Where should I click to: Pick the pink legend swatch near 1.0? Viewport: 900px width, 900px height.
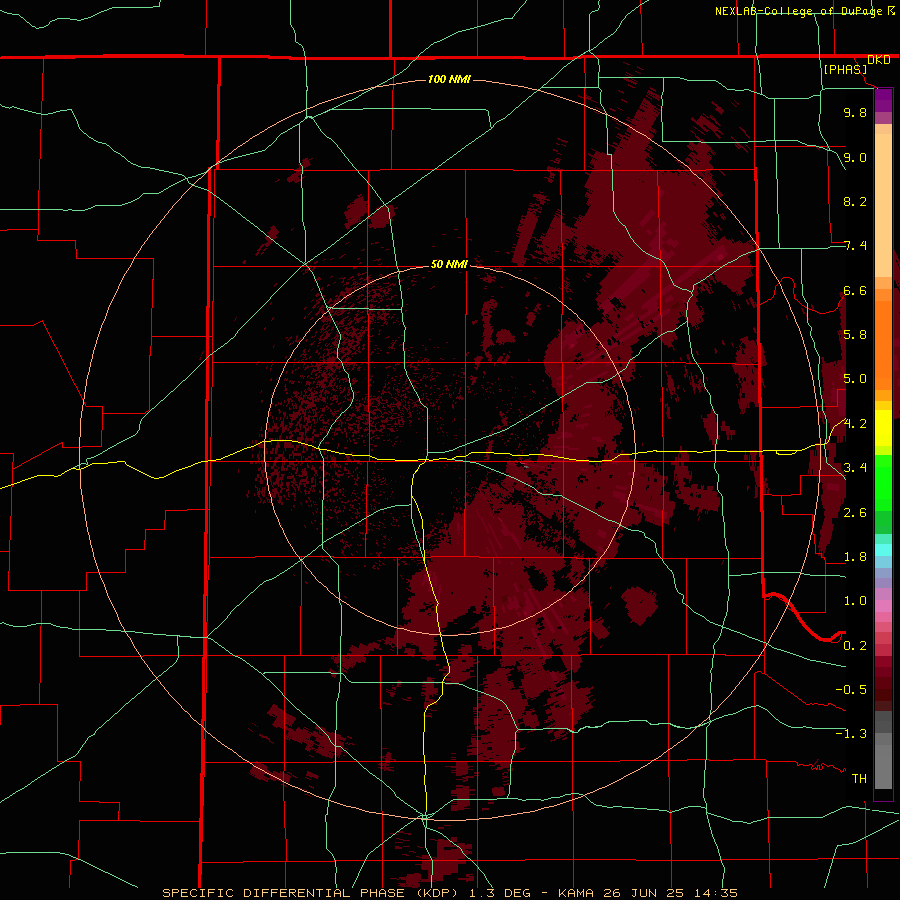883,606
